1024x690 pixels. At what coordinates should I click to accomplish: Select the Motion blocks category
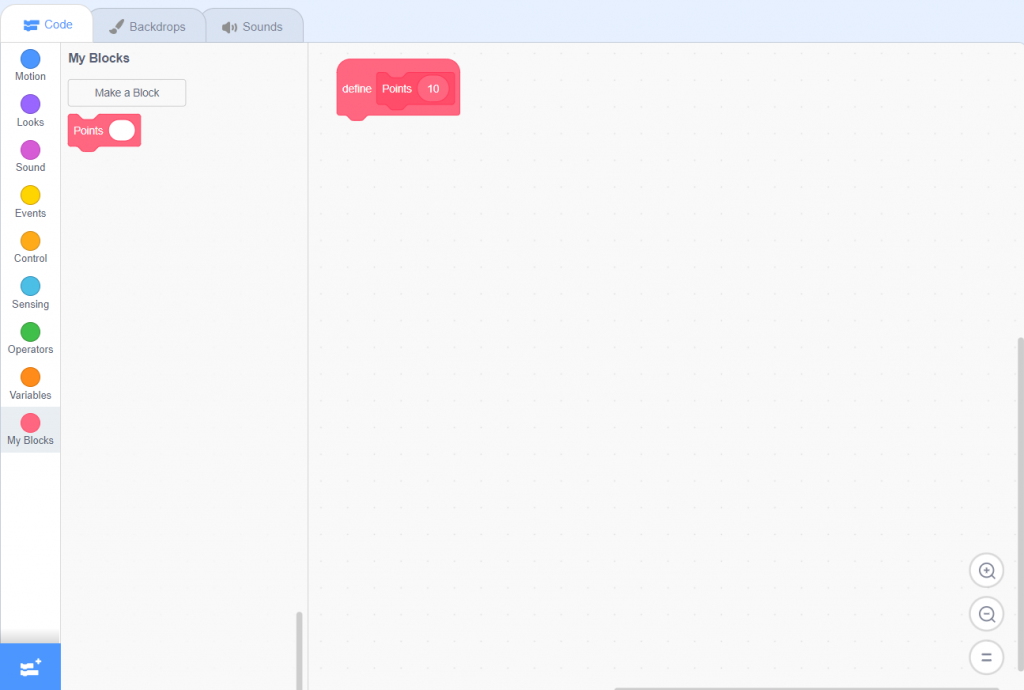[30, 65]
